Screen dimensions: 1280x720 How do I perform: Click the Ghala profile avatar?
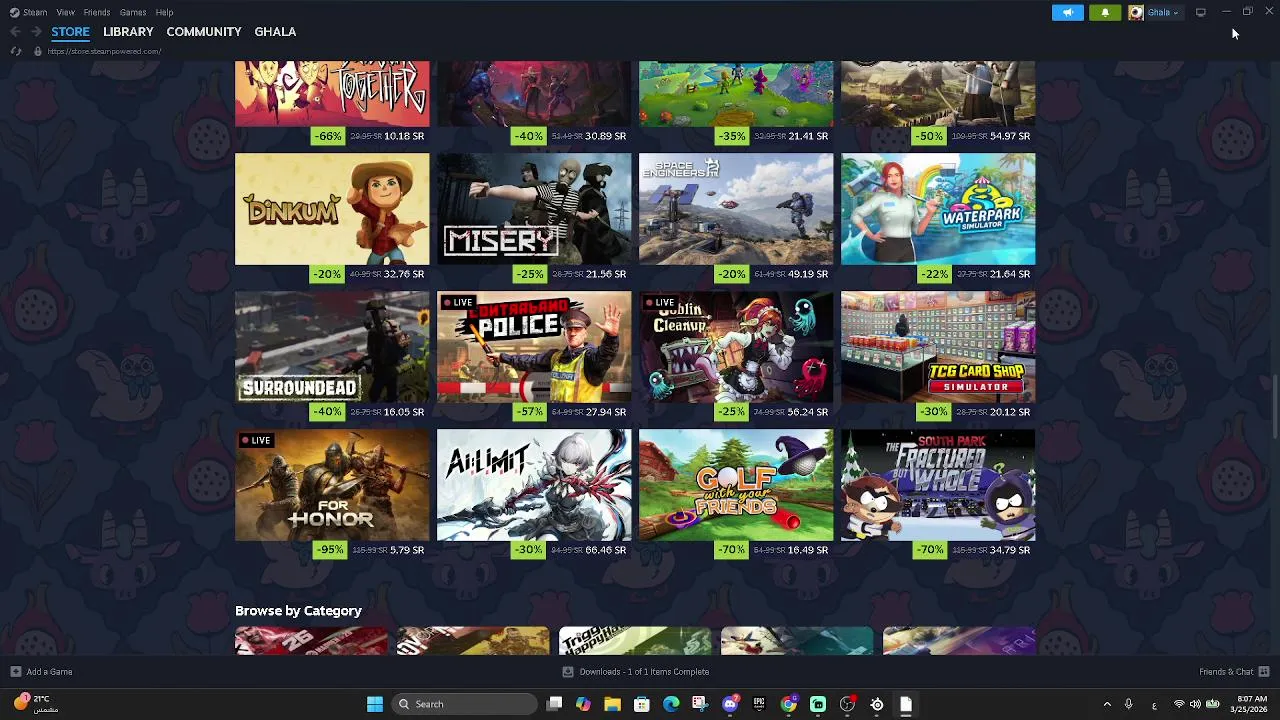point(1136,12)
